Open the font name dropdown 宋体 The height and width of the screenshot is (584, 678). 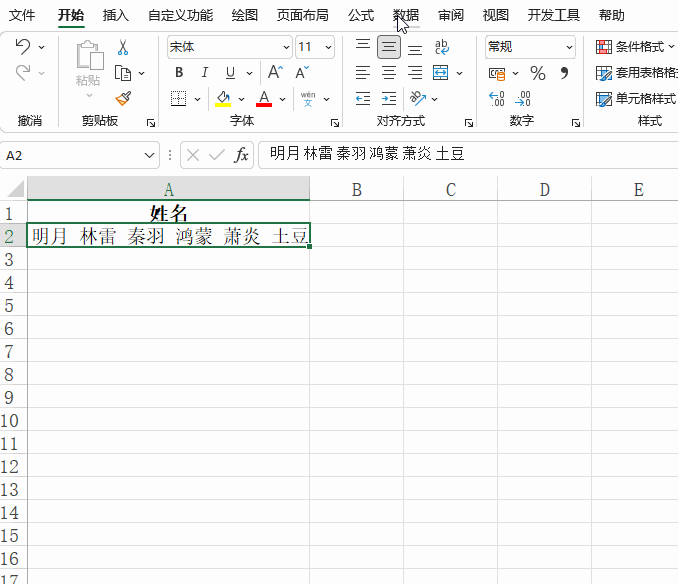pos(286,47)
